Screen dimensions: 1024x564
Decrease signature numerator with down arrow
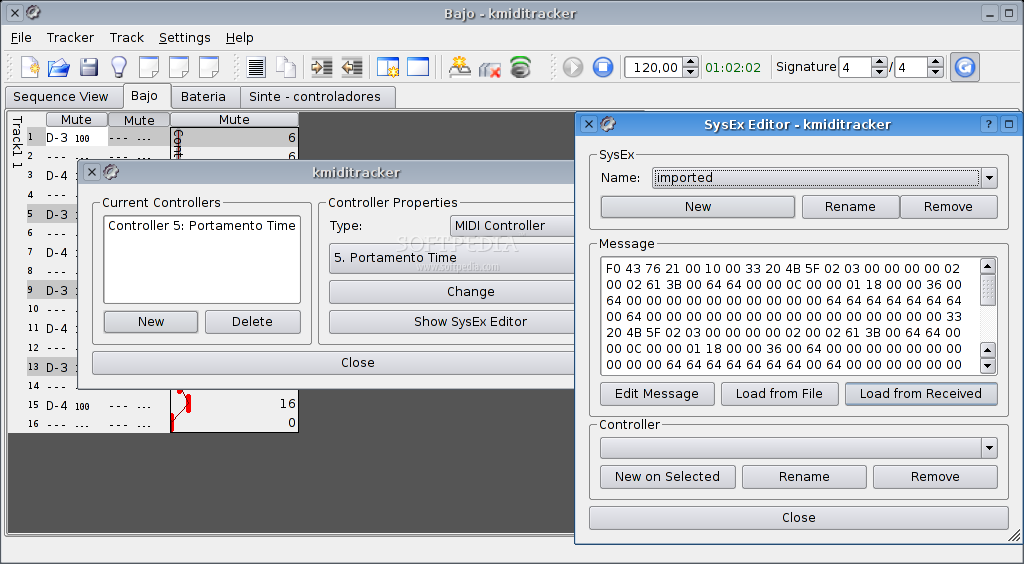[879, 72]
